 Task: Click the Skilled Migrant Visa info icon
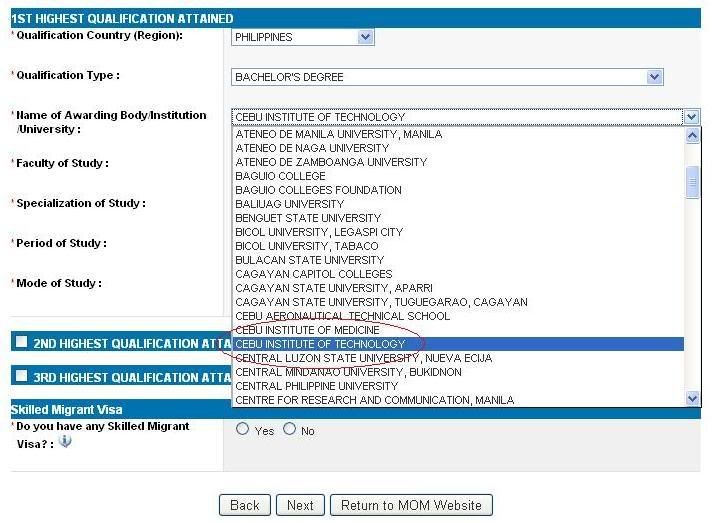coord(65,441)
